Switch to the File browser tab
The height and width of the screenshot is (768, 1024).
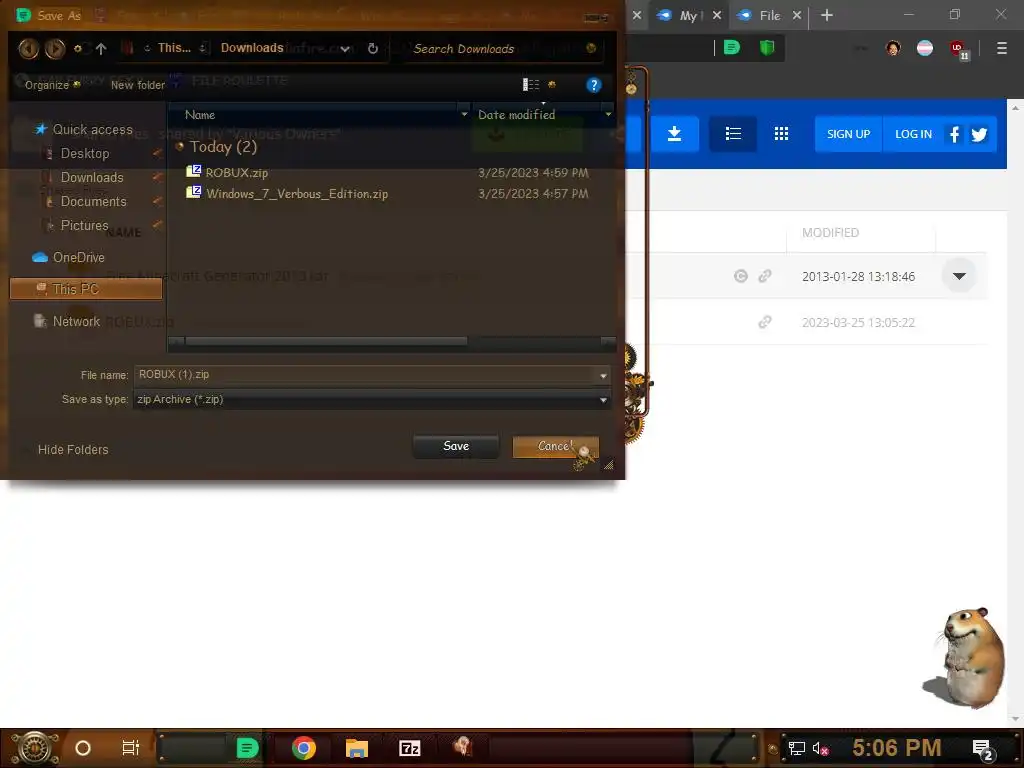[x=769, y=15]
